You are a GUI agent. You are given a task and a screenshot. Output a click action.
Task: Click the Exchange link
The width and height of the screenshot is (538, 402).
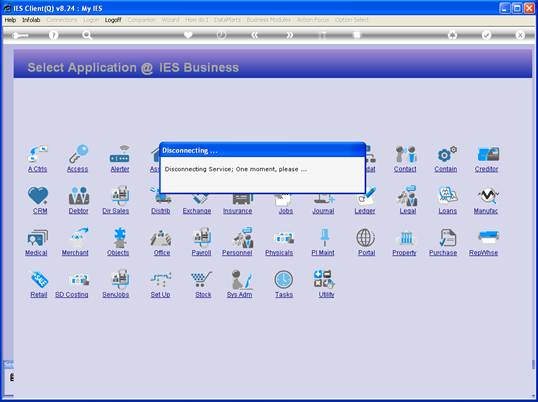point(197,211)
